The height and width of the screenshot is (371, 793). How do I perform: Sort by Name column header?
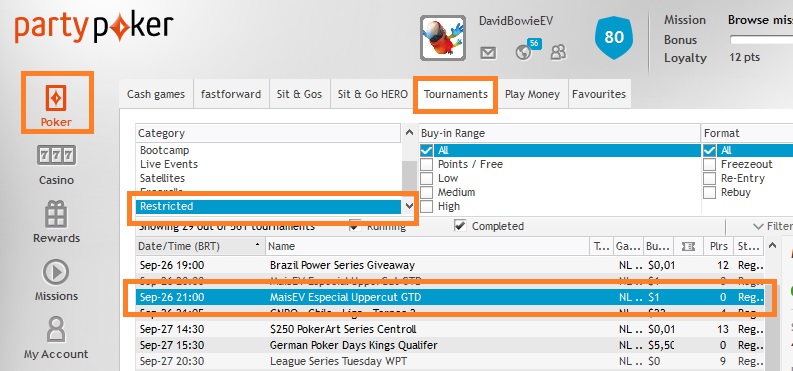pos(427,246)
